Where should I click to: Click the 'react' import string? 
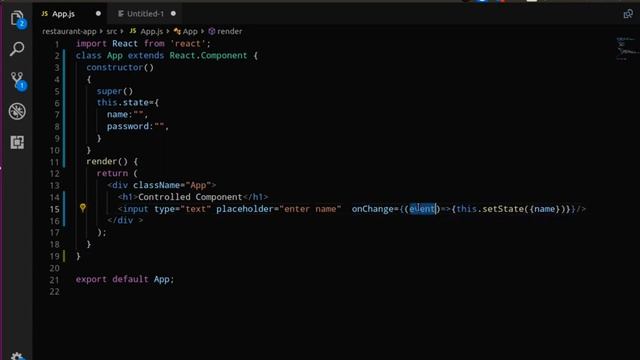point(188,44)
